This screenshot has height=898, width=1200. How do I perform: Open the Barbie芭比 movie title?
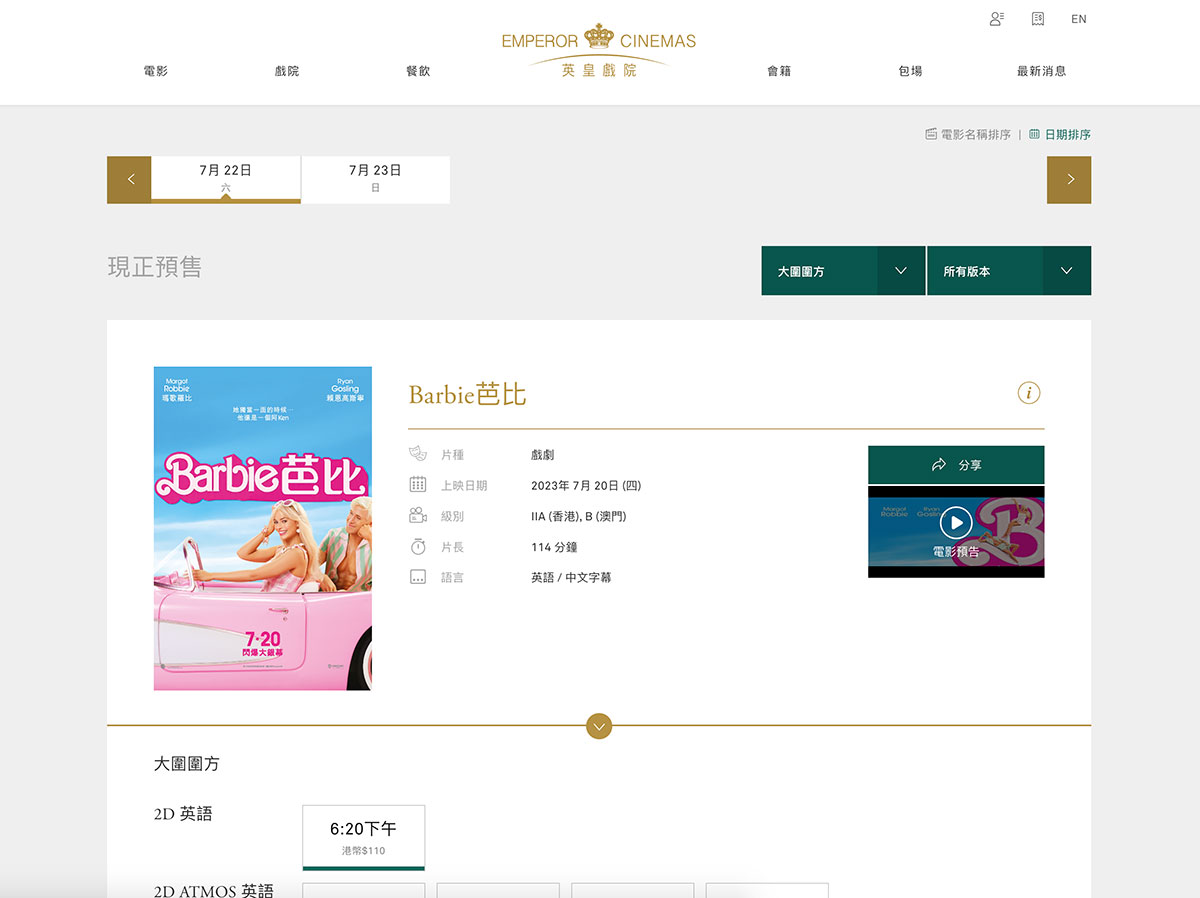coord(467,394)
